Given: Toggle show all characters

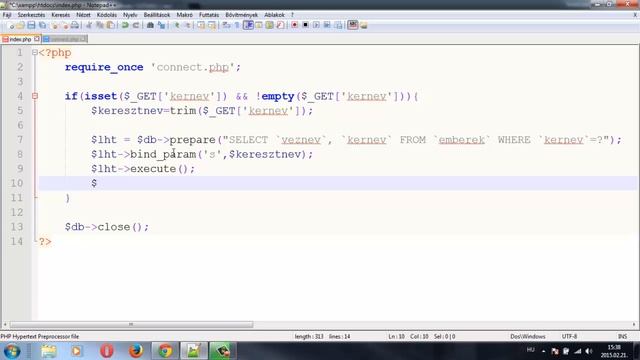Looking at the screenshot, I should [x=237, y=25].
